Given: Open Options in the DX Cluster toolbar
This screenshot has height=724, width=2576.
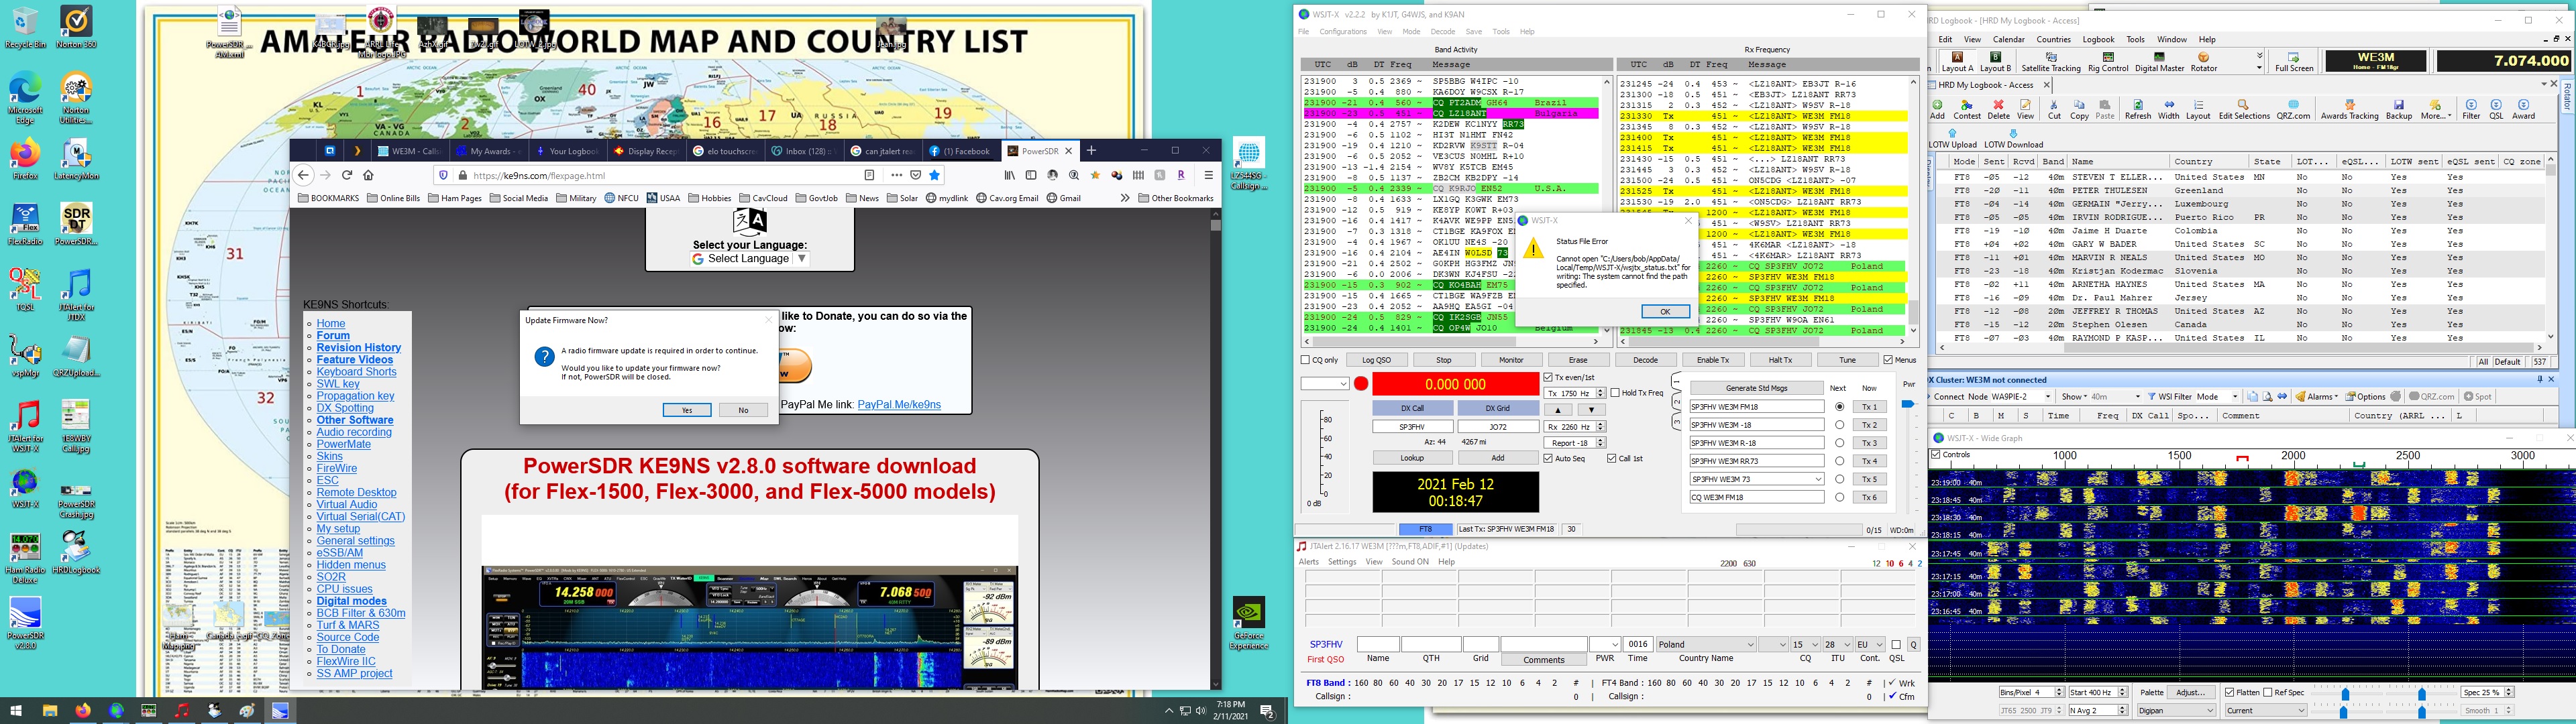Looking at the screenshot, I should (x=2365, y=396).
